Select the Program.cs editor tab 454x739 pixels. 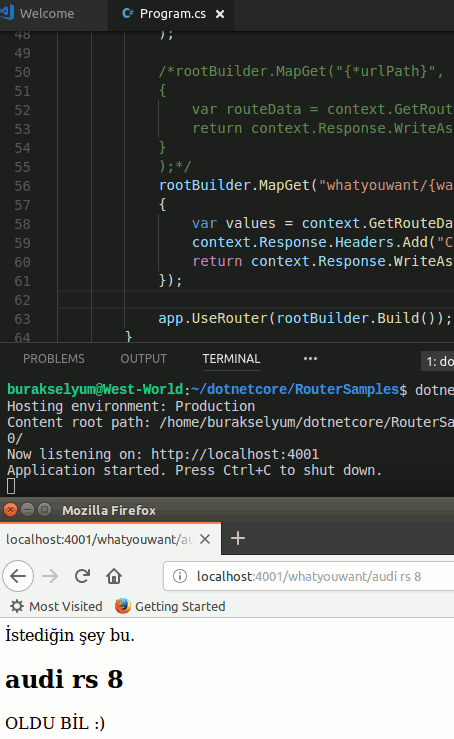point(172,14)
